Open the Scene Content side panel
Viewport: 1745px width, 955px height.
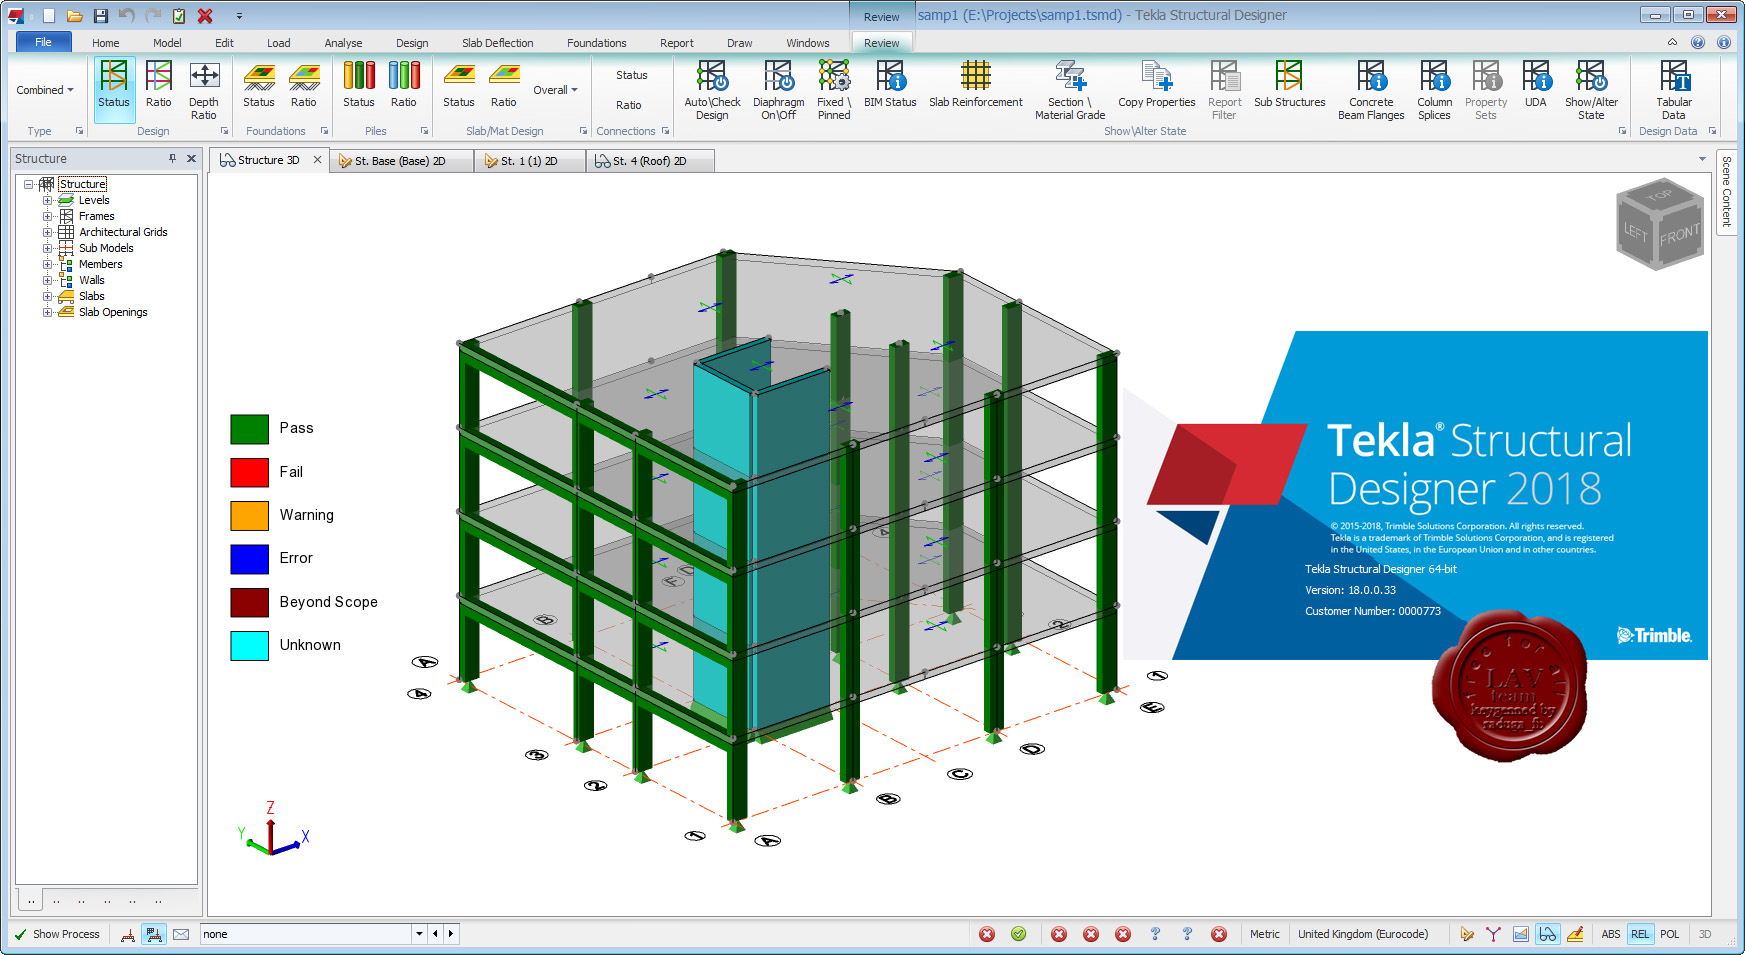point(1726,192)
